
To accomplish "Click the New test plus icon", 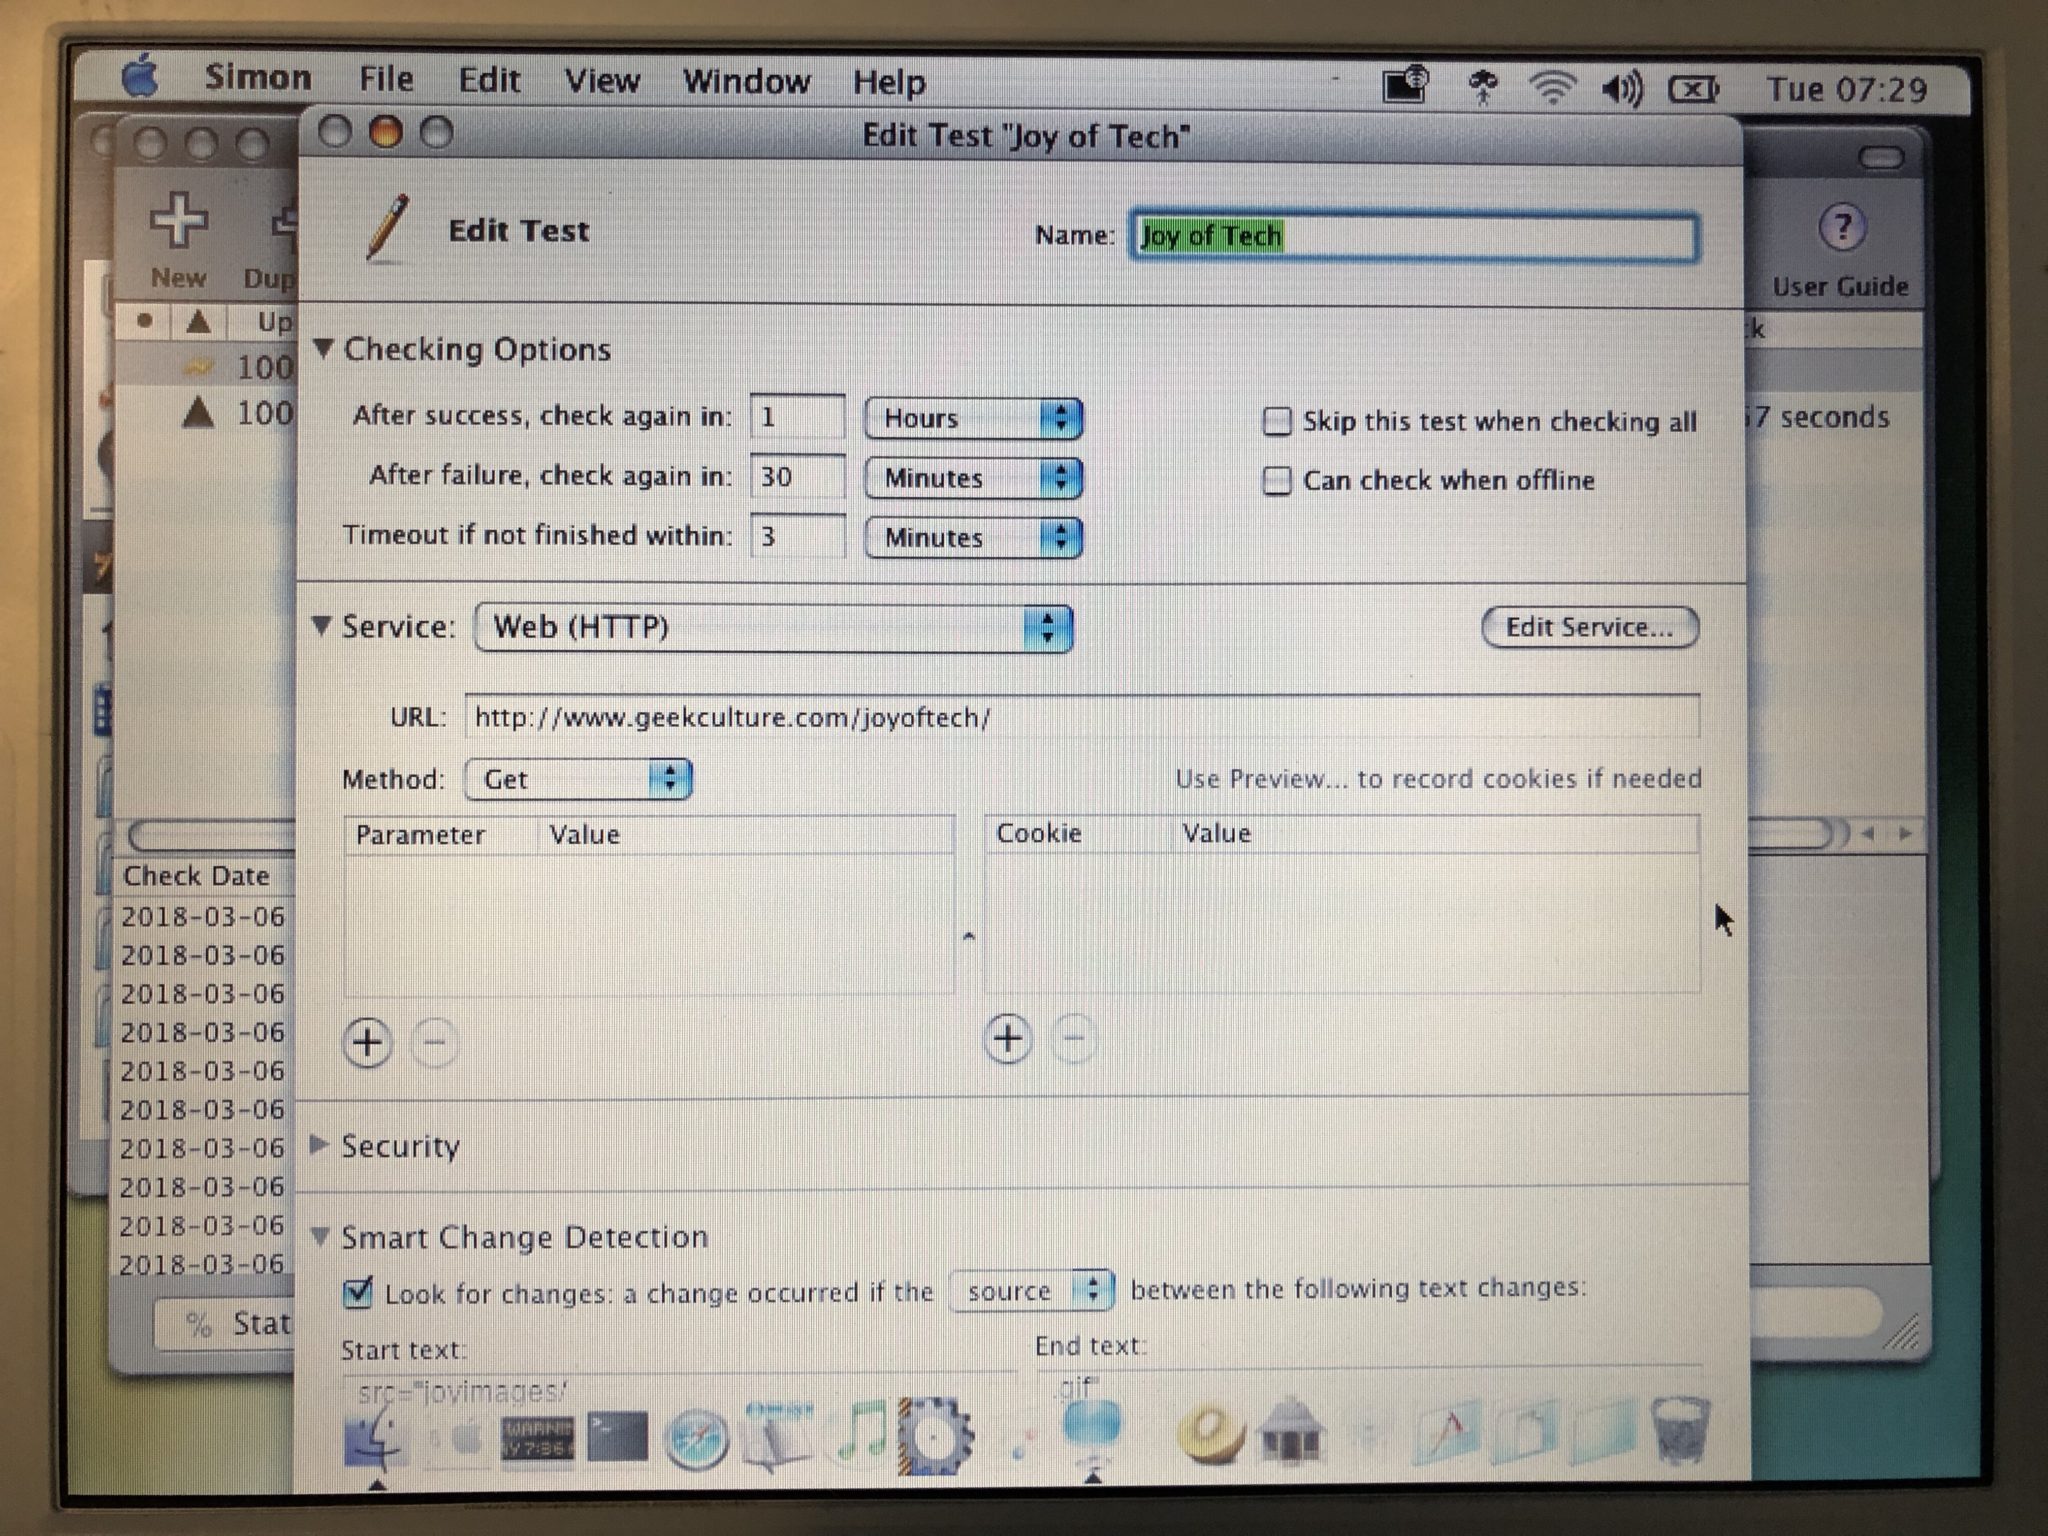I will 178,219.
